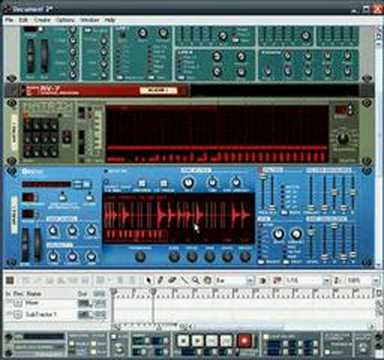Click the Dr.Rex pitch bend wheel
The image size is (384, 360).
25,245
